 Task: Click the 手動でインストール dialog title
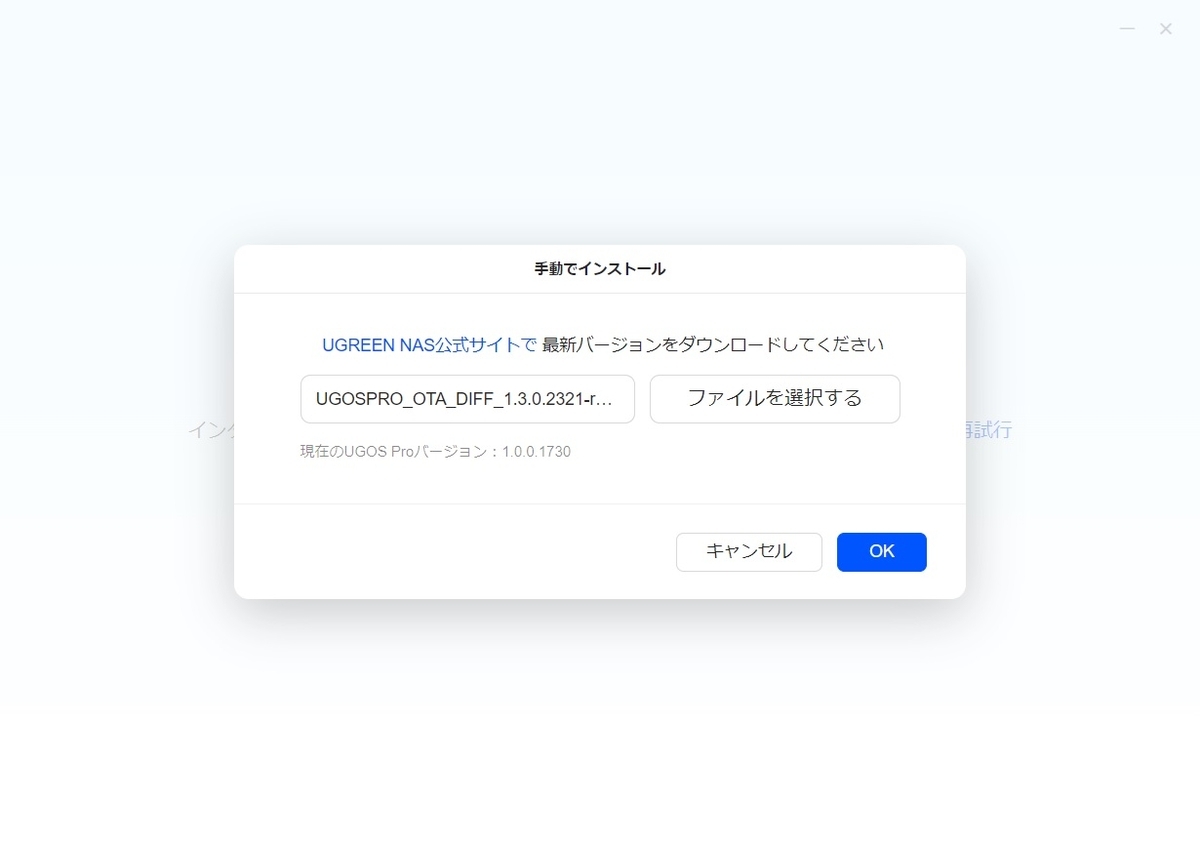click(600, 269)
